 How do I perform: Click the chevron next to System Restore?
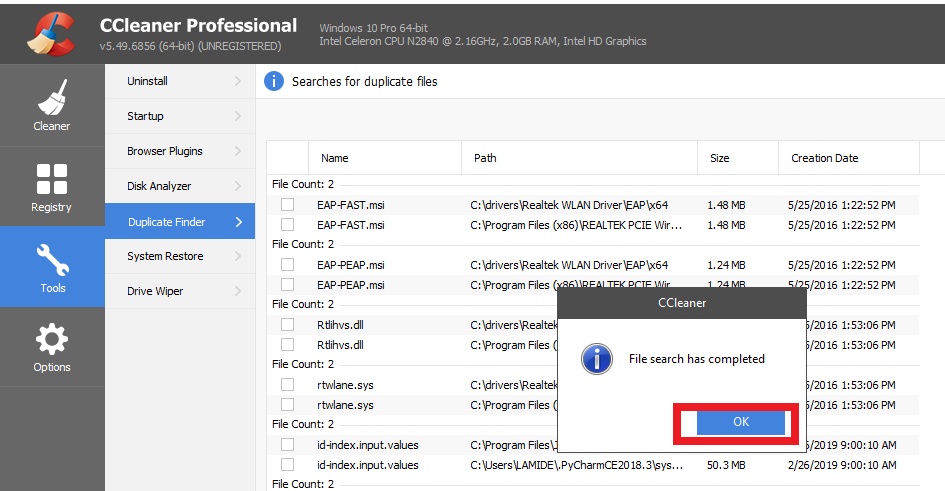coord(238,256)
